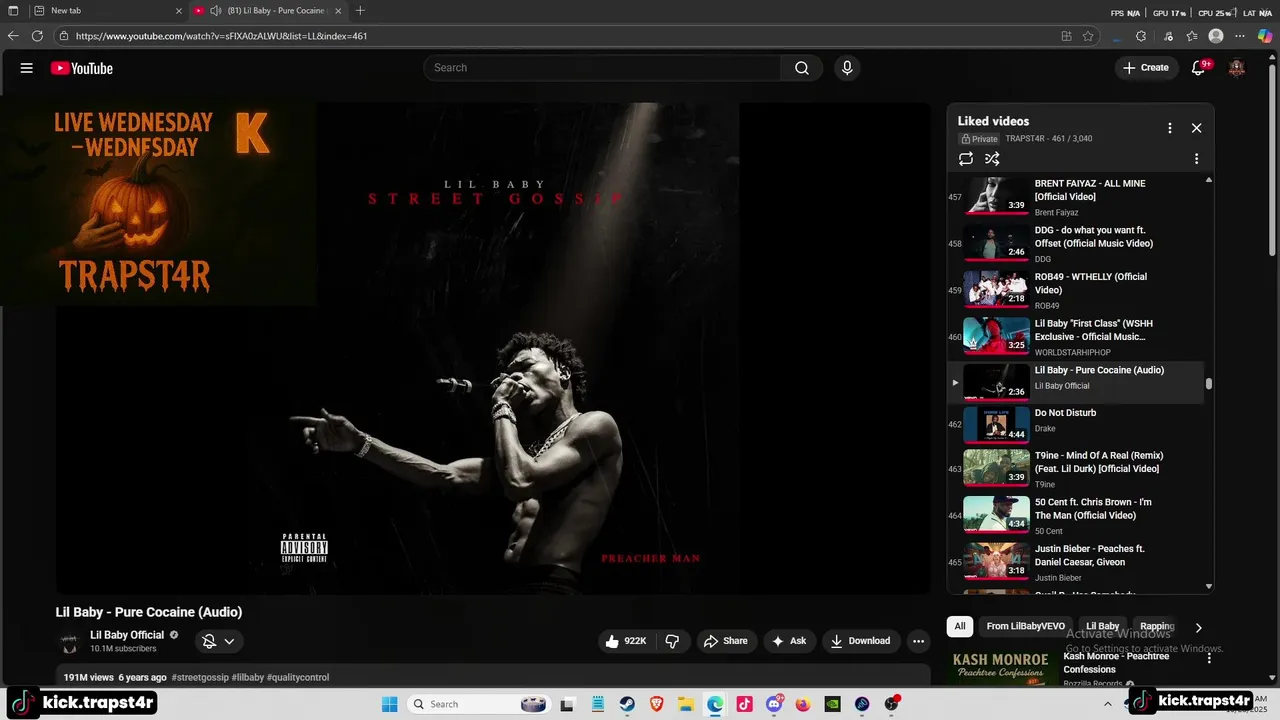
Task: Start voice search with the microphone
Action: click(847, 68)
